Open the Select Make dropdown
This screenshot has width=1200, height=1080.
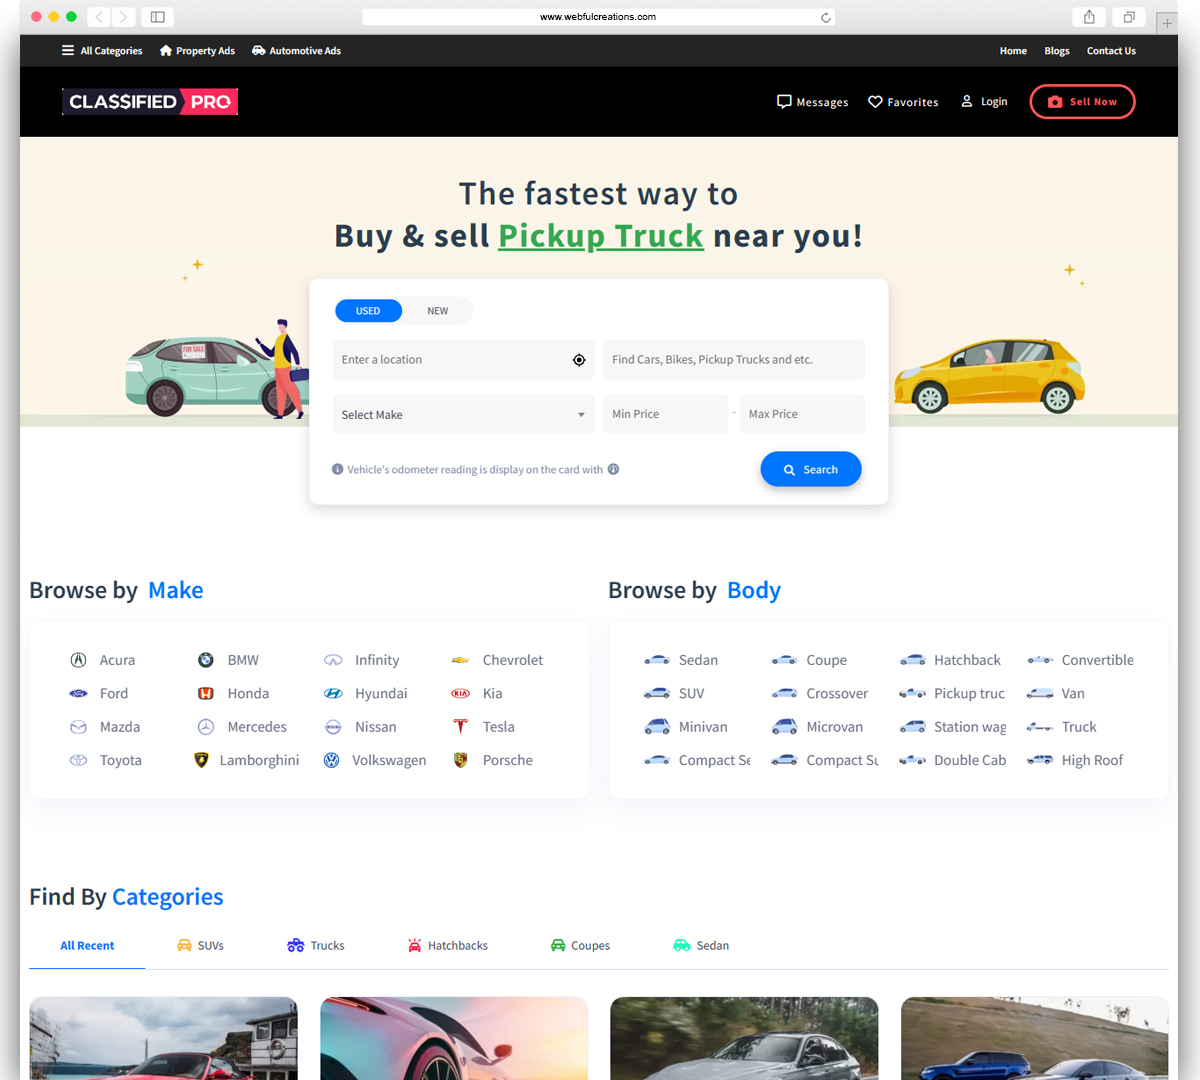tap(463, 414)
